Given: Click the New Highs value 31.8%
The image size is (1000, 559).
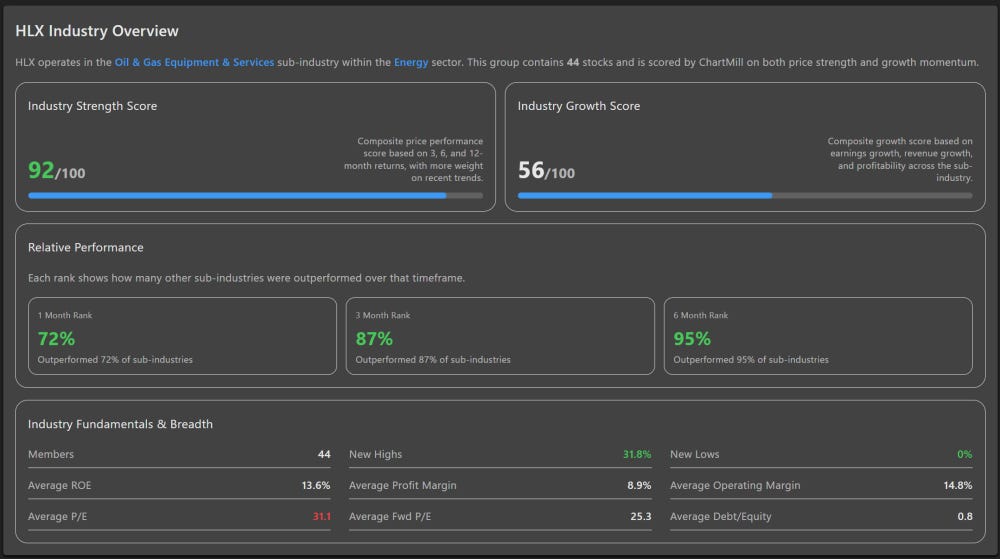Looking at the screenshot, I should pos(637,454).
